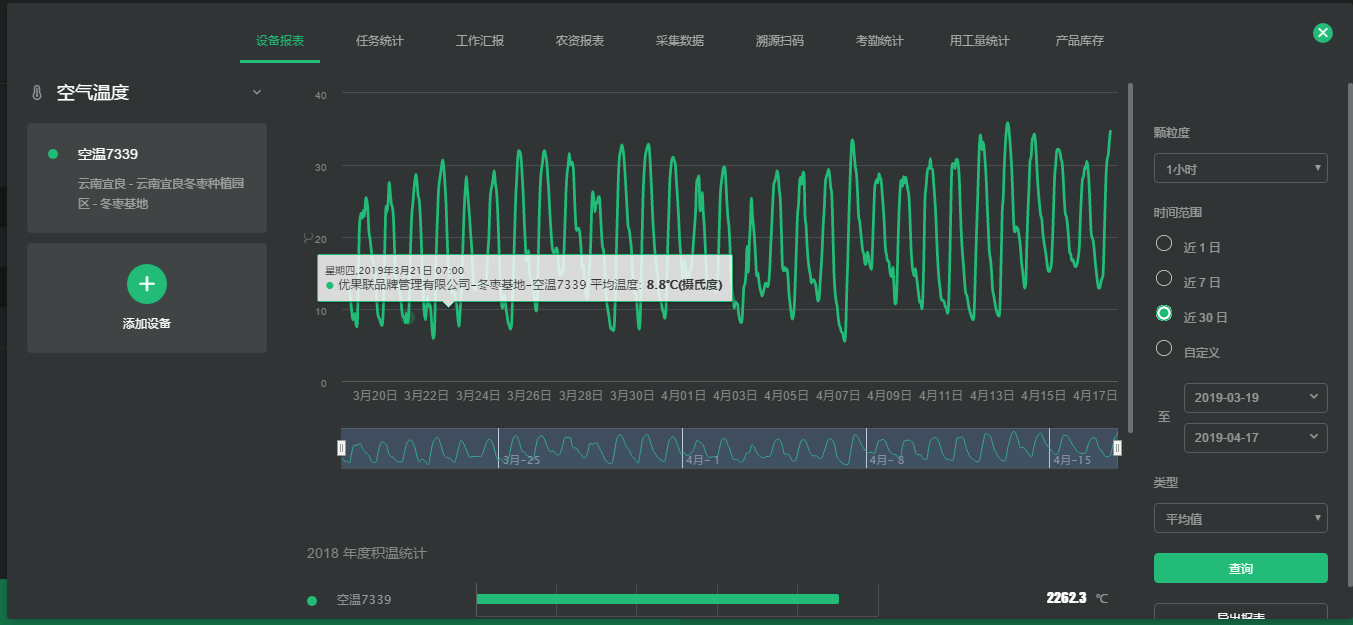Image resolution: width=1353 pixels, height=625 pixels.
Task: Click the thermometer icon beside 空气温度
Action: pos(37,93)
